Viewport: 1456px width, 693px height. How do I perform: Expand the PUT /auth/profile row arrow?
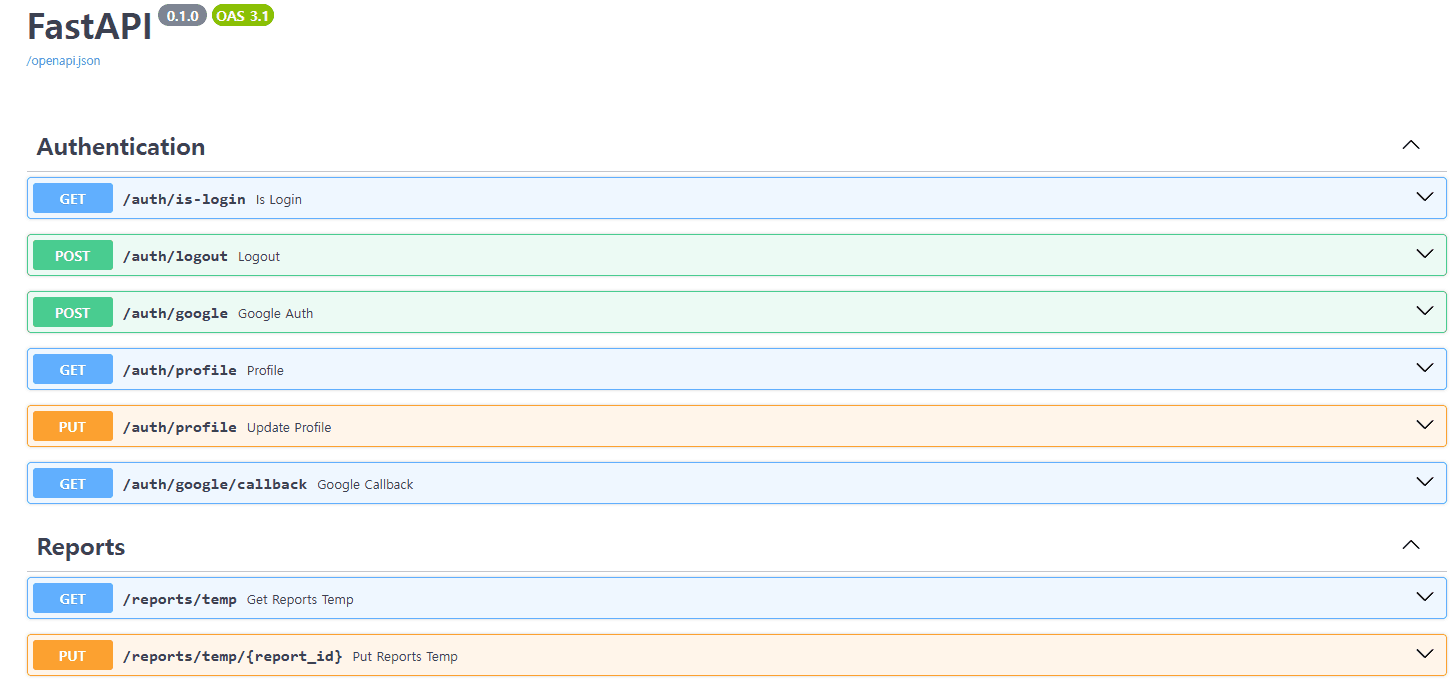pyautogui.click(x=1425, y=425)
